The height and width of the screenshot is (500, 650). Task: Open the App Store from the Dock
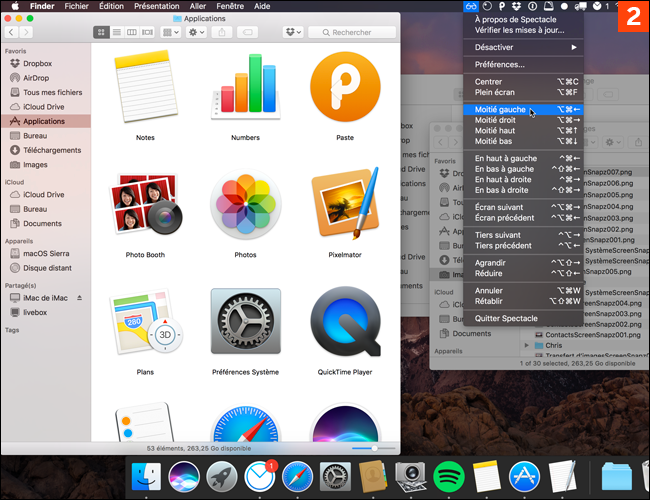pyautogui.click(x=524, y=474)
